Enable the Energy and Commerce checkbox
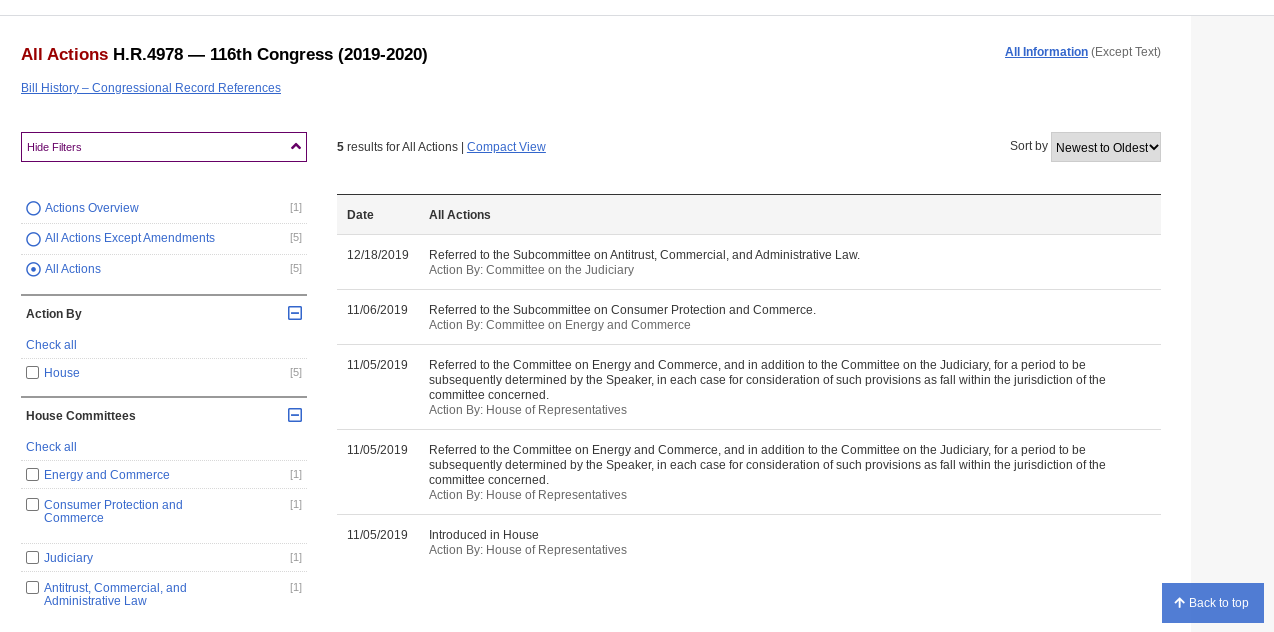This screenshot has width=1274, height=632. click(33, 475)
